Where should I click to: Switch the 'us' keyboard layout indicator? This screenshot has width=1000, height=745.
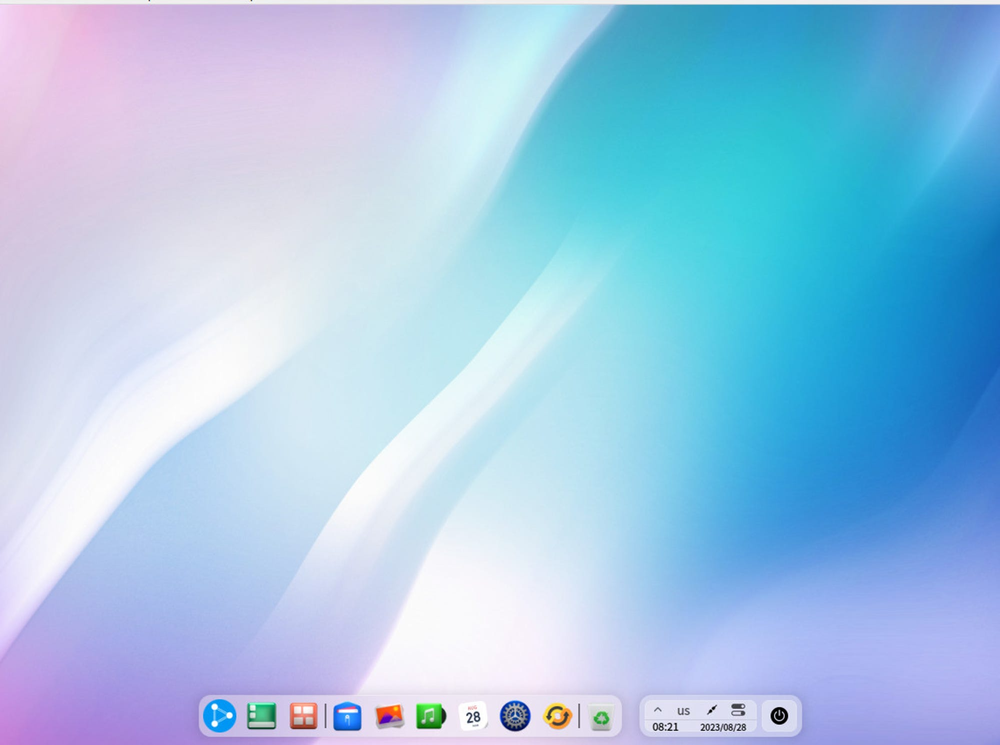(x=684, y=710)
